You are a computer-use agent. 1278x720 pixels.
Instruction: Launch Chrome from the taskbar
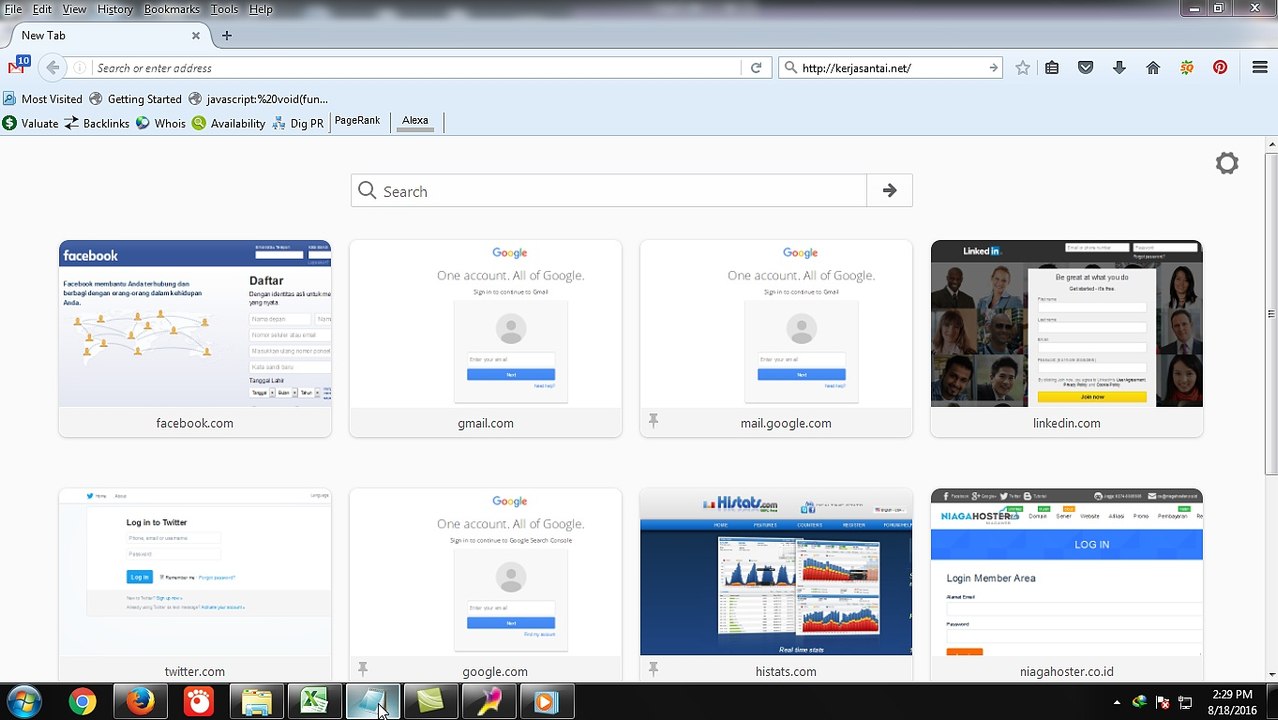[x=83, y=702]
